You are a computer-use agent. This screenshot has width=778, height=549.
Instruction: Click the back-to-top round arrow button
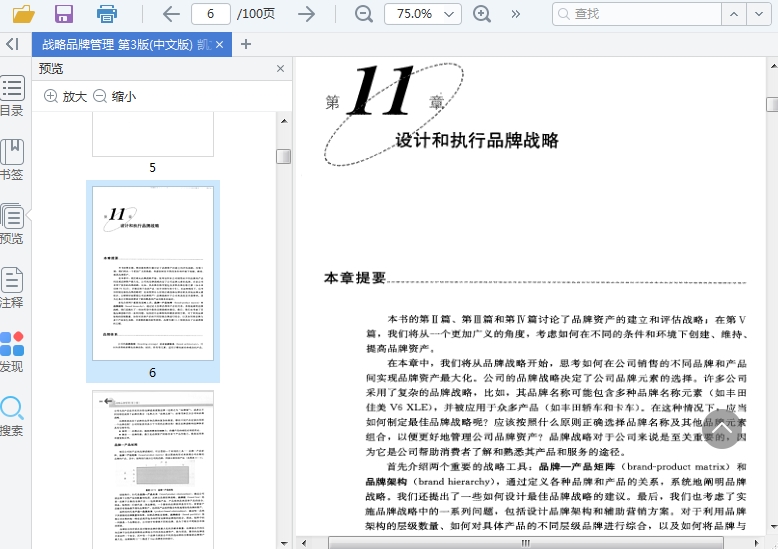(722, 429)
